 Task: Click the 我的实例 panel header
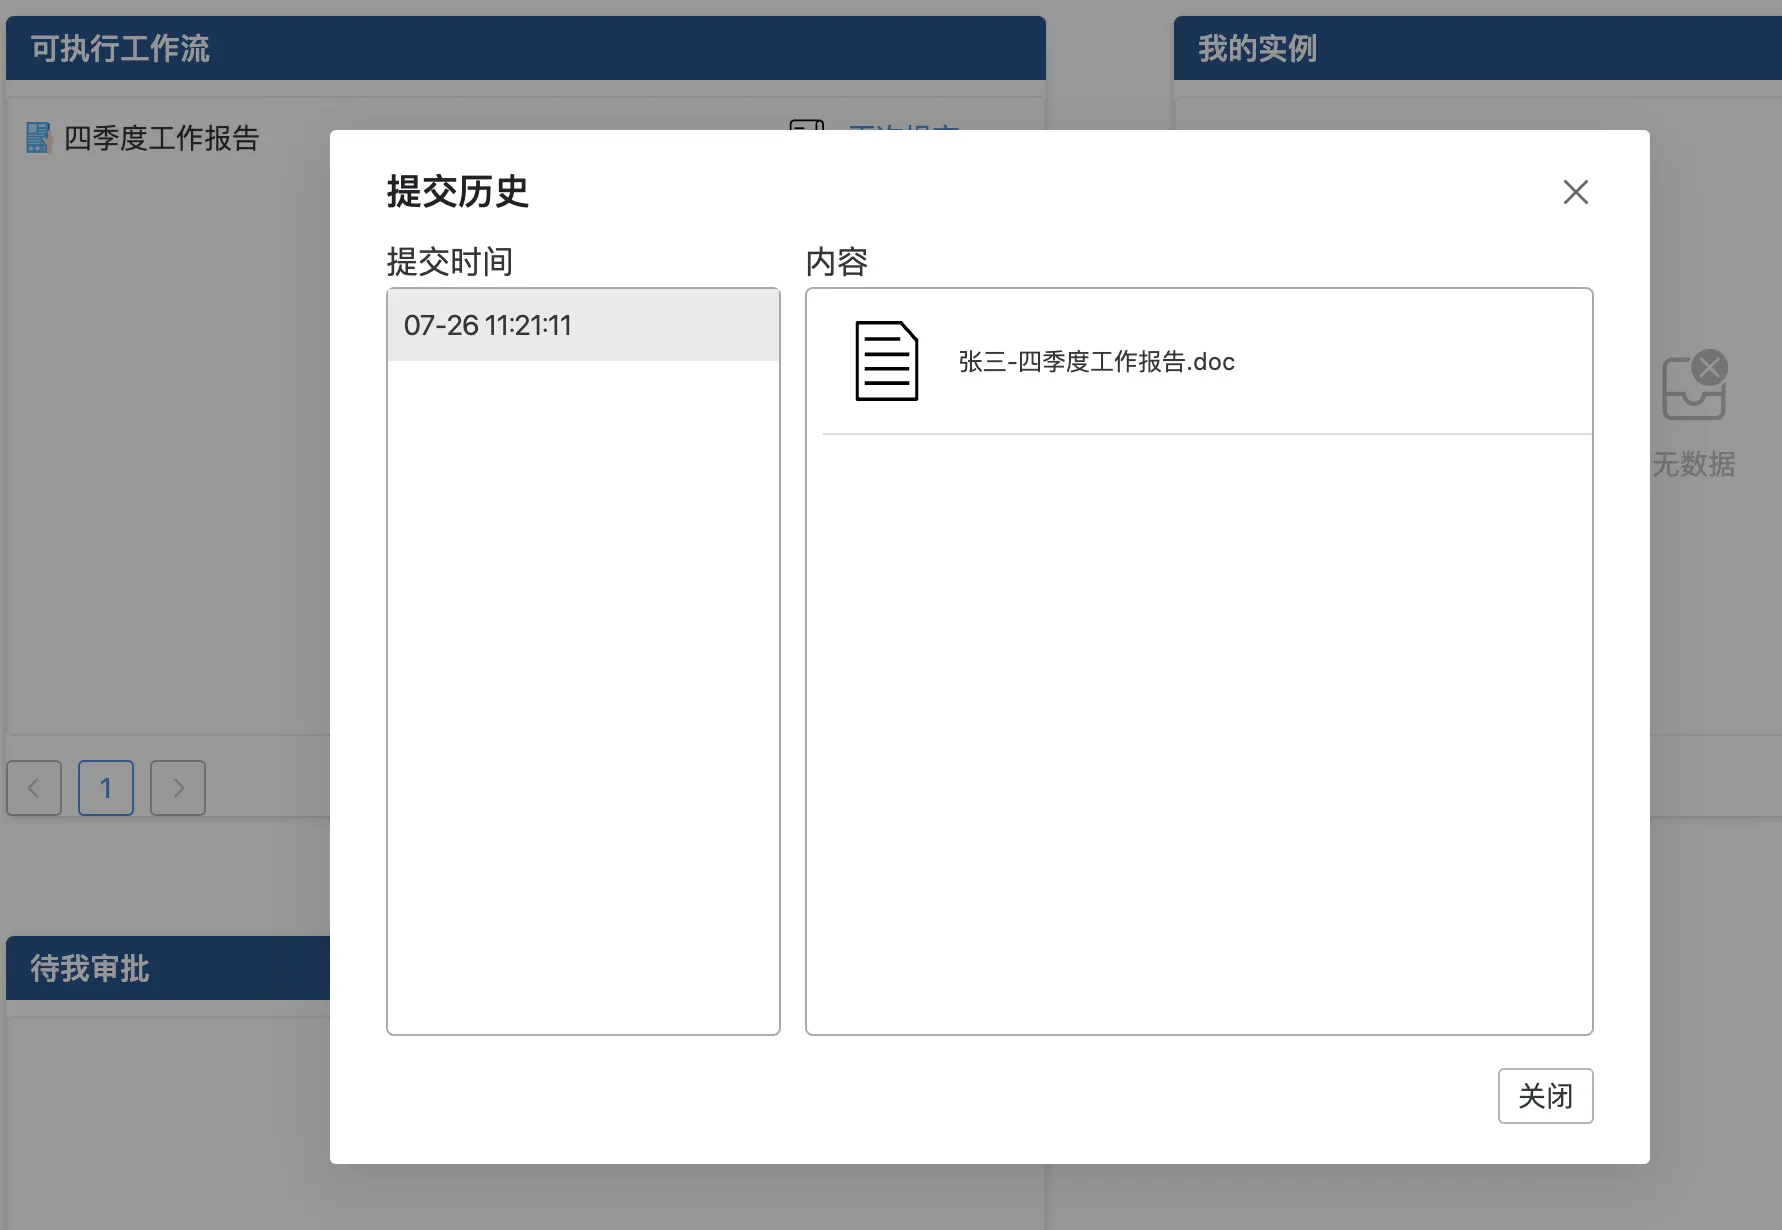pos(1478,48)
